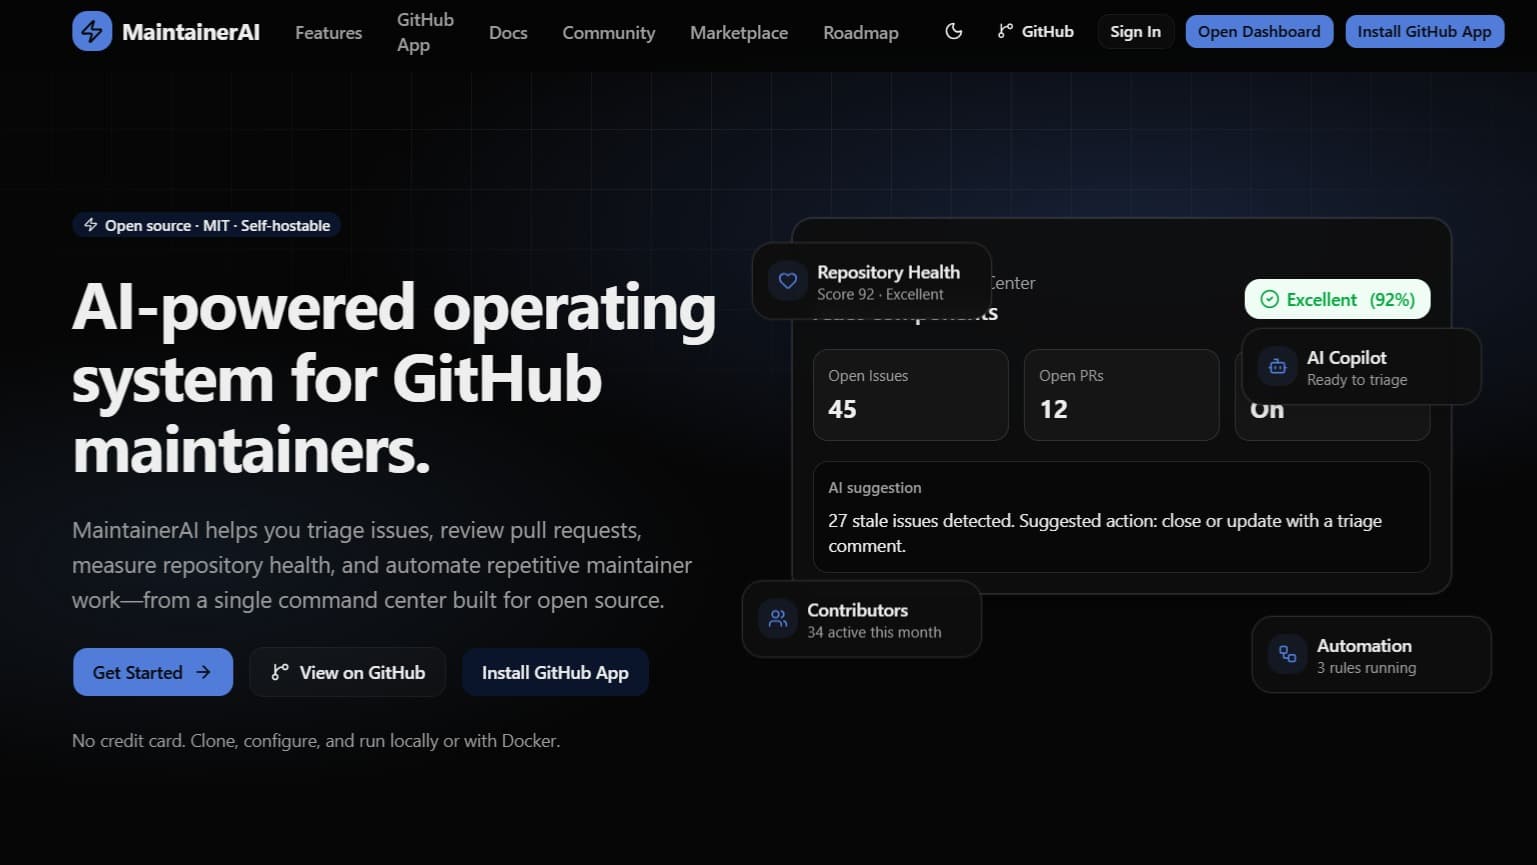
Task: Click the bolt icon in Open source badge
Action: coord(91,225)
